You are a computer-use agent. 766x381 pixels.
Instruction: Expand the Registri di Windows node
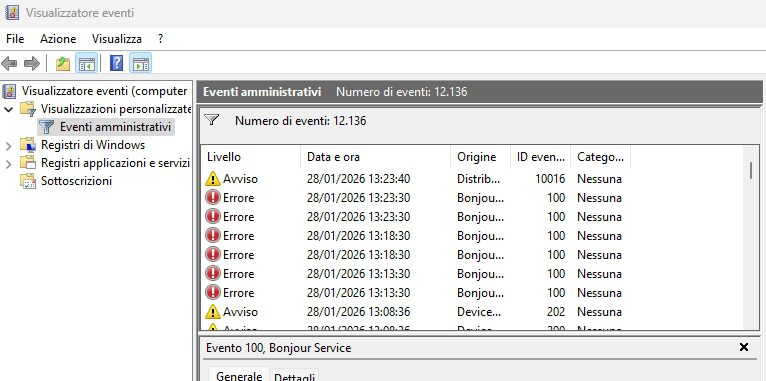[8, 146]
